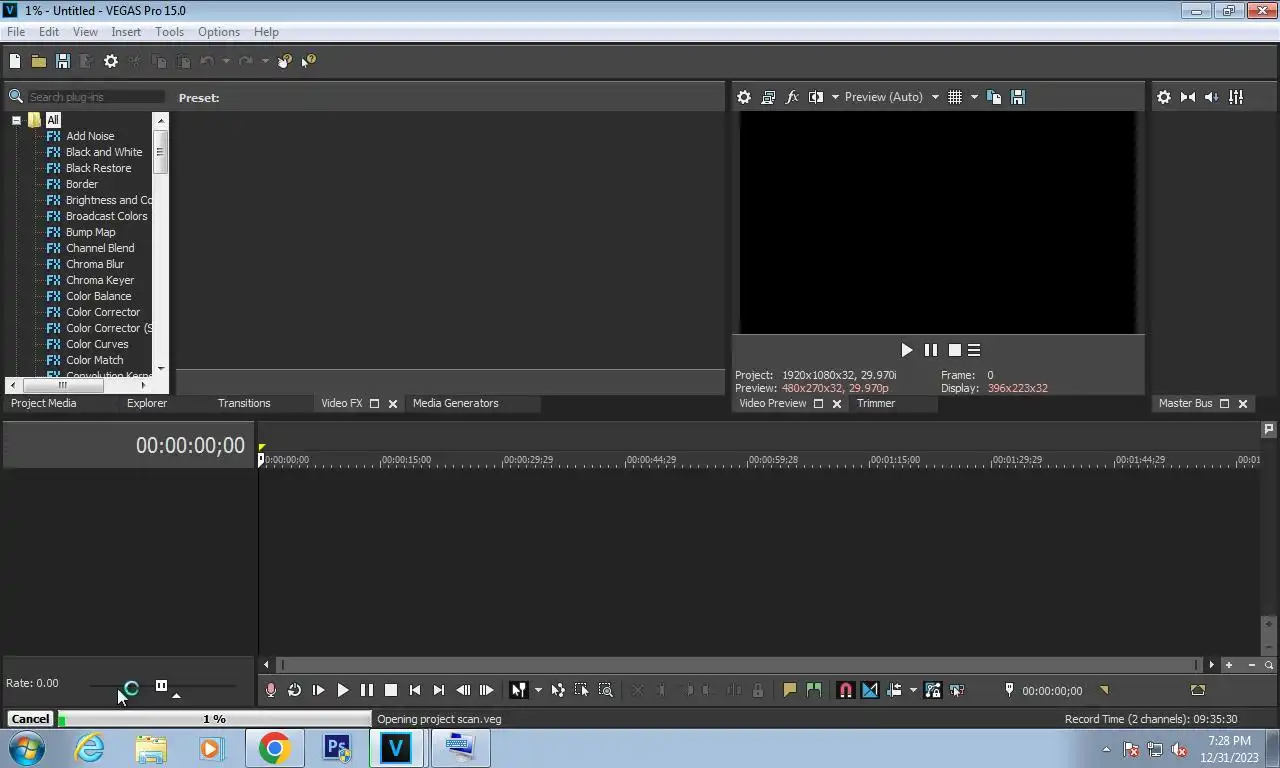Image resolution: width=1280 pixels, height=768 pixels.
Task: Insert a Marker with the flag icon
Action: pyautogui.click(x=790, y=690)
